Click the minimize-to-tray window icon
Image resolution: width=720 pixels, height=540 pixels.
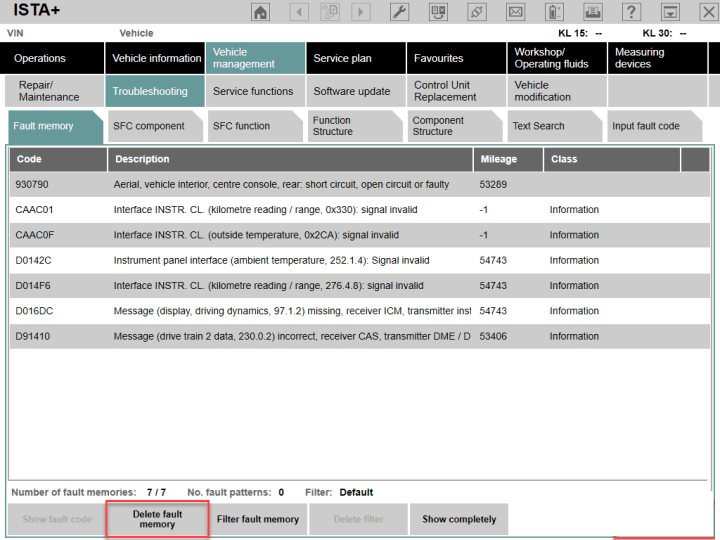click(670, 12)
